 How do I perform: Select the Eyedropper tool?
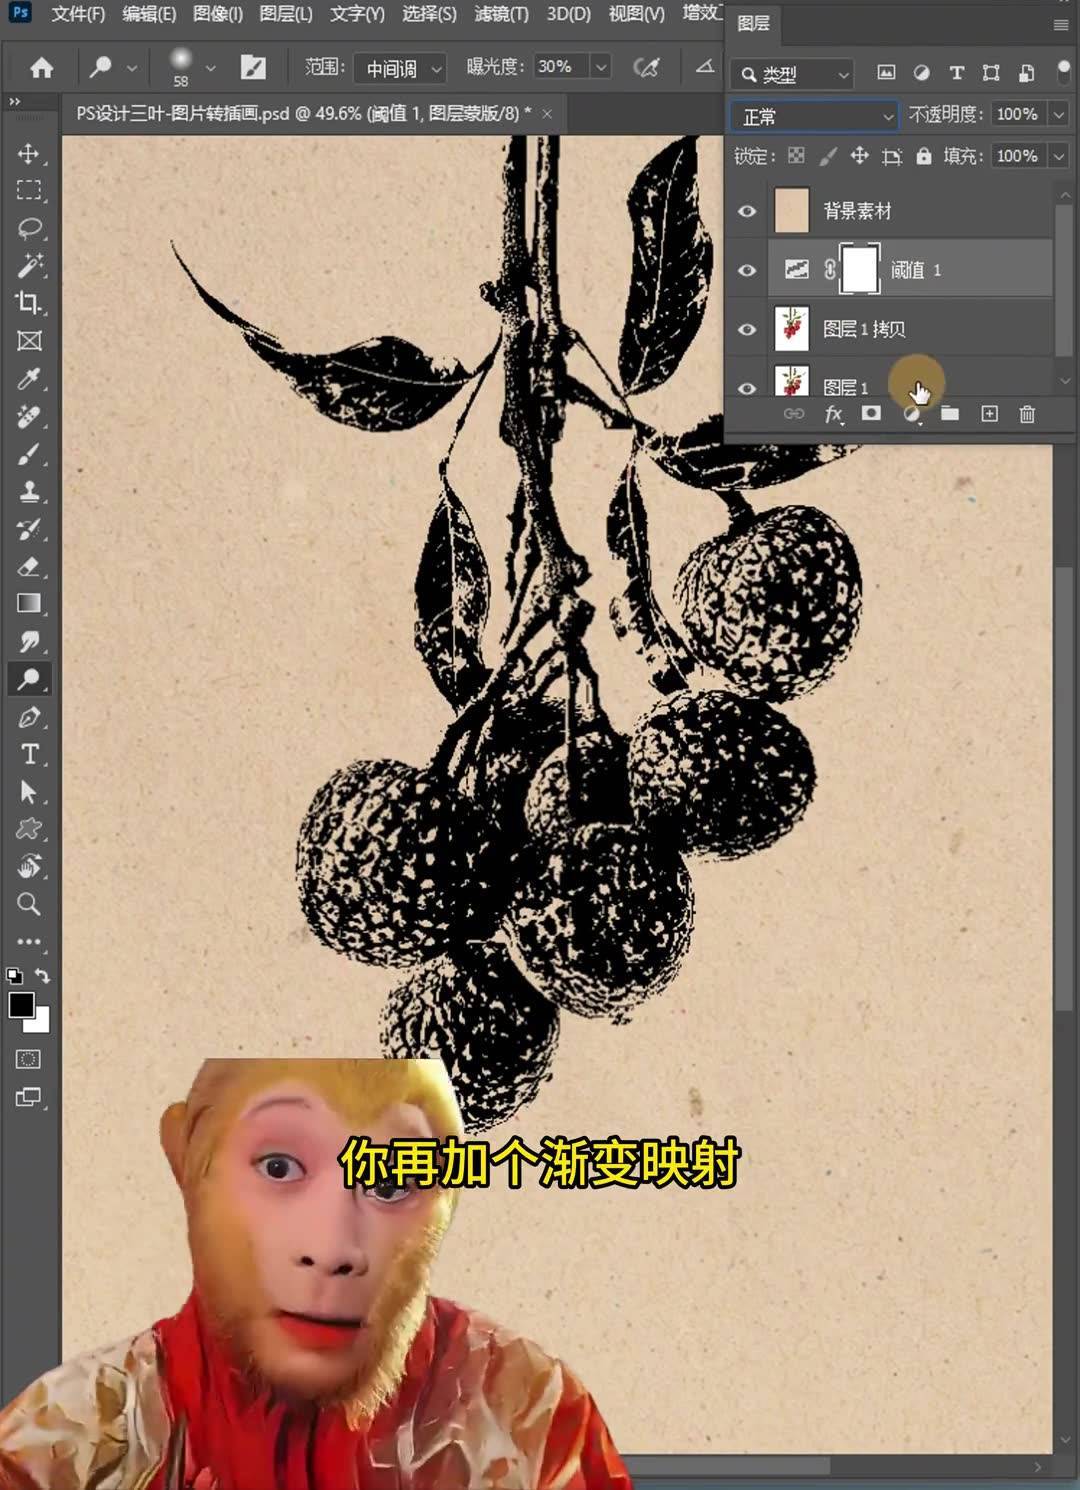(x=29, y=379)
